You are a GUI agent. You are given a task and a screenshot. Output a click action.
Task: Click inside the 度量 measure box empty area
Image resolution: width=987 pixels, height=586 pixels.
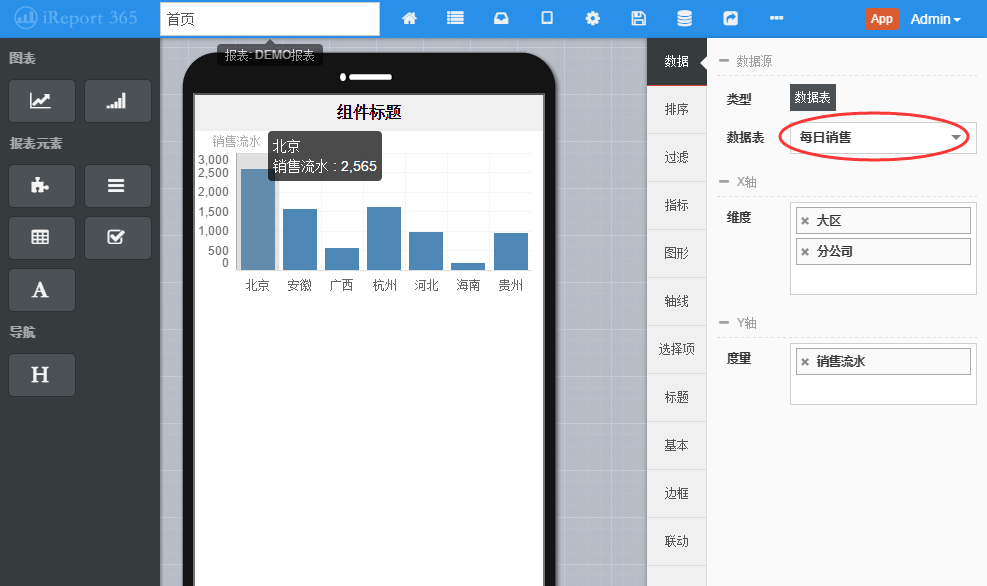pyautogui.click(x=883, y=390)
